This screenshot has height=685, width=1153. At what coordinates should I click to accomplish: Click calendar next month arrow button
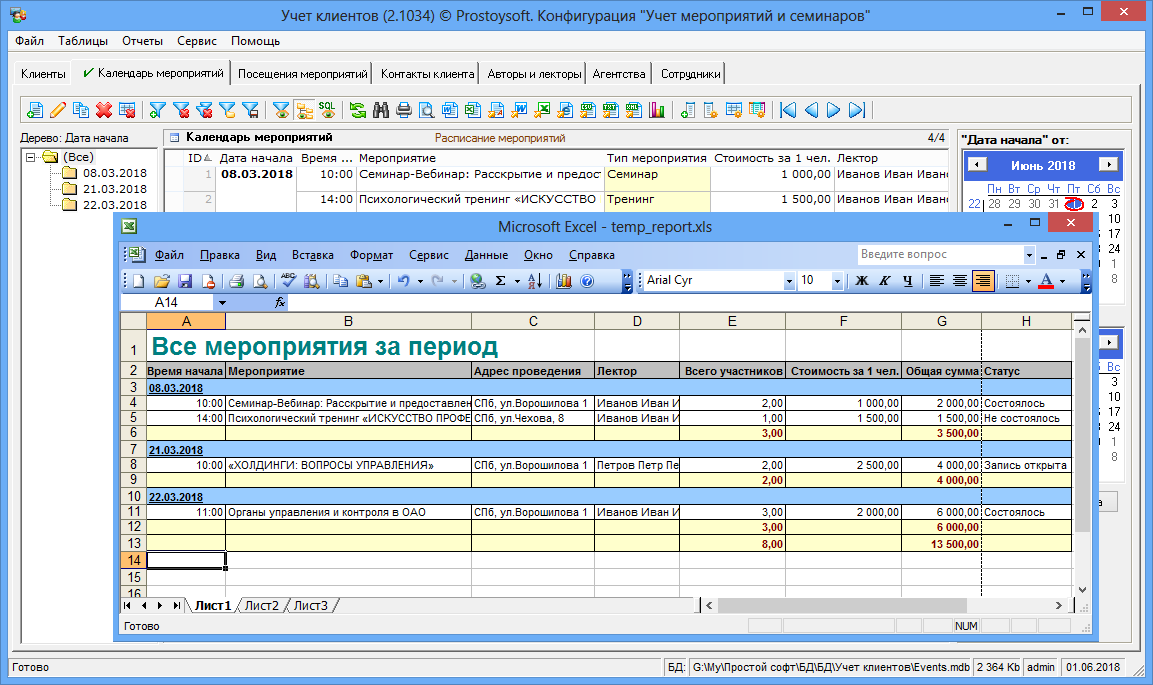[1109, 165]
